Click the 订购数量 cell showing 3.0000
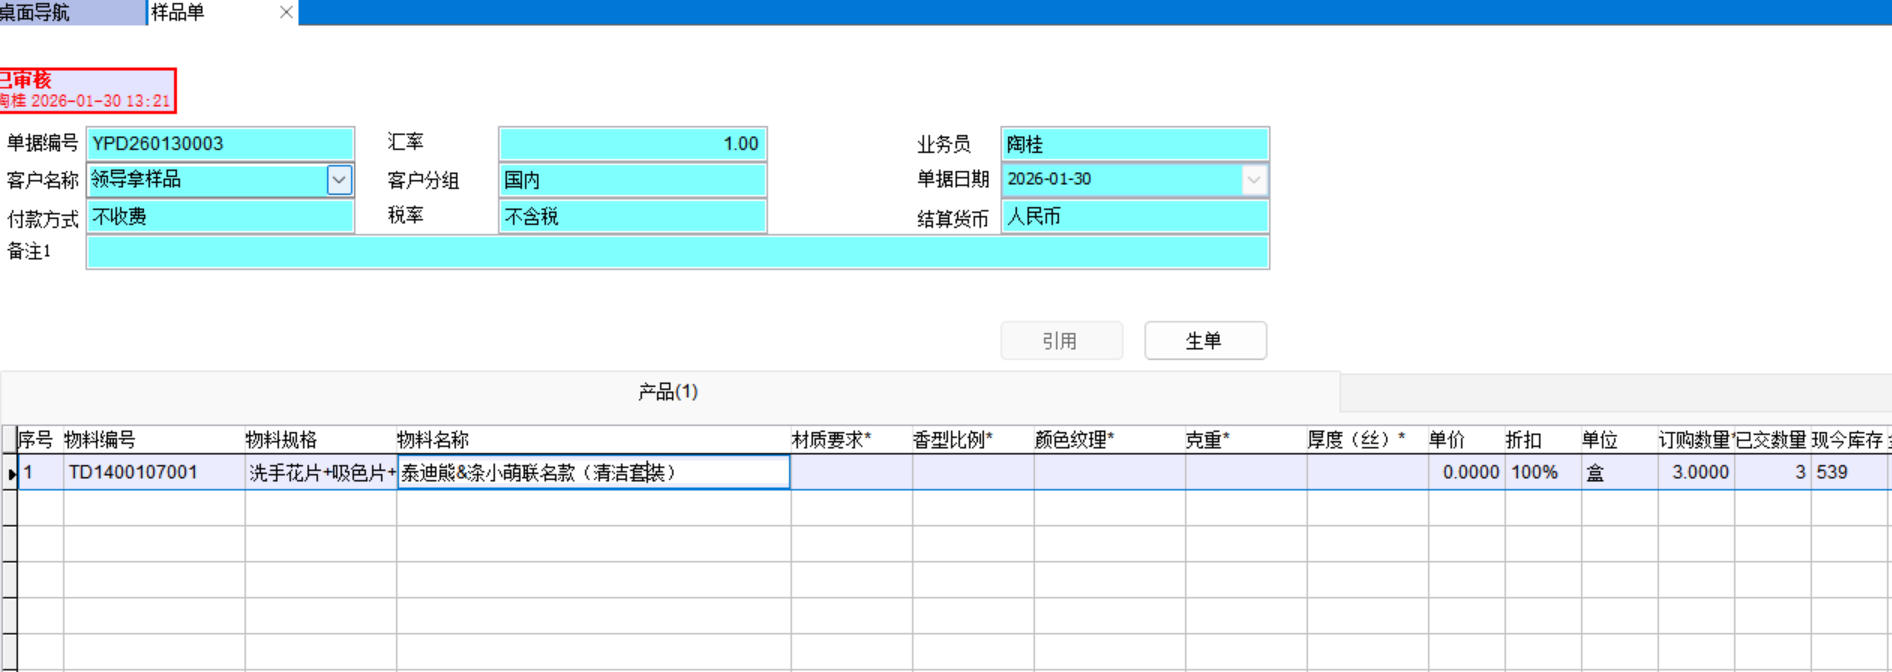 coord(1695,473)
